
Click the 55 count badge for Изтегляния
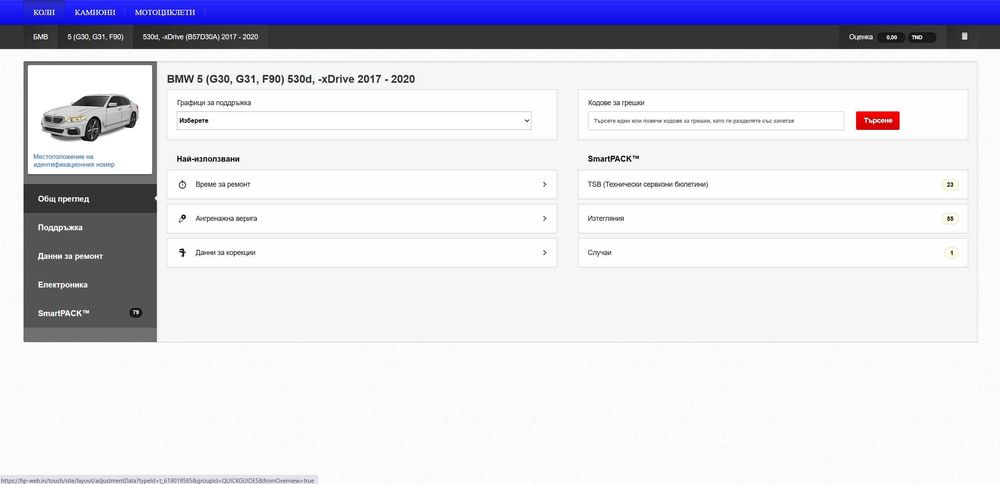950,219
